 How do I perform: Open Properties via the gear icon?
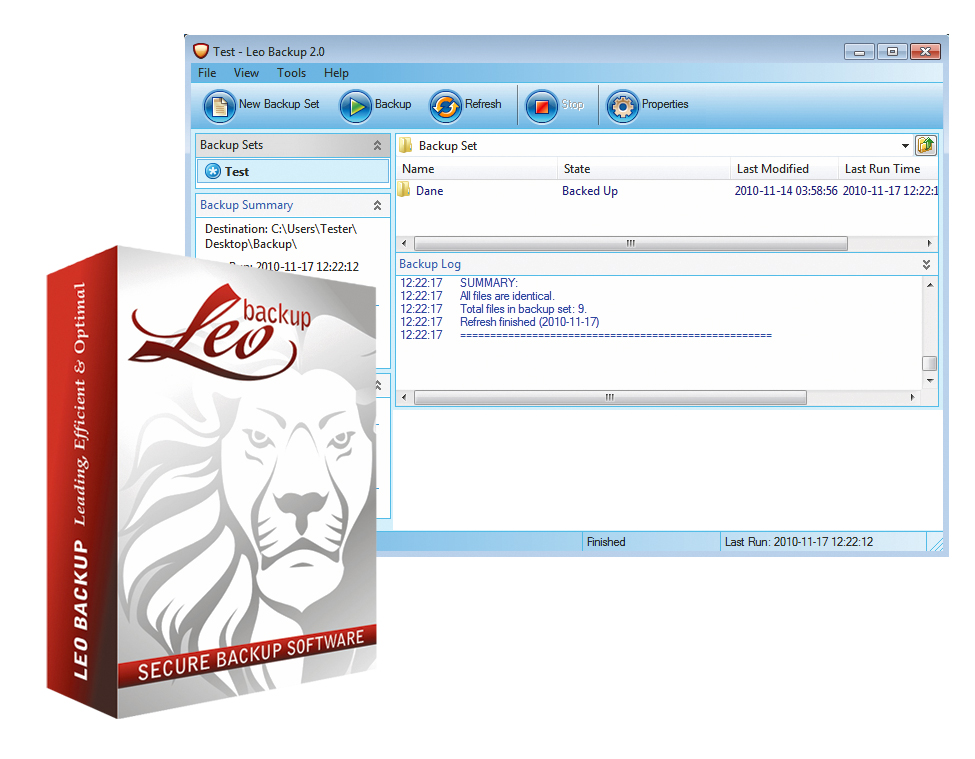click(622, 105)
